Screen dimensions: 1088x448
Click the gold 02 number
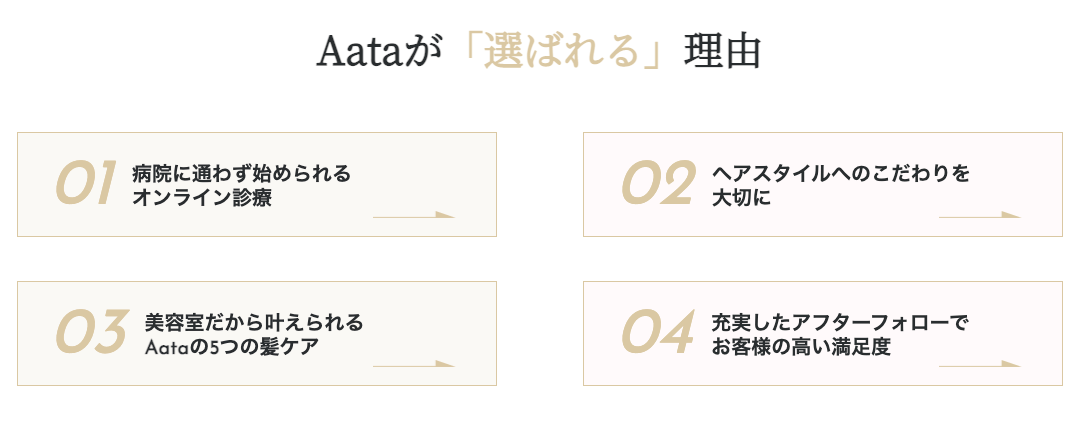658,185
